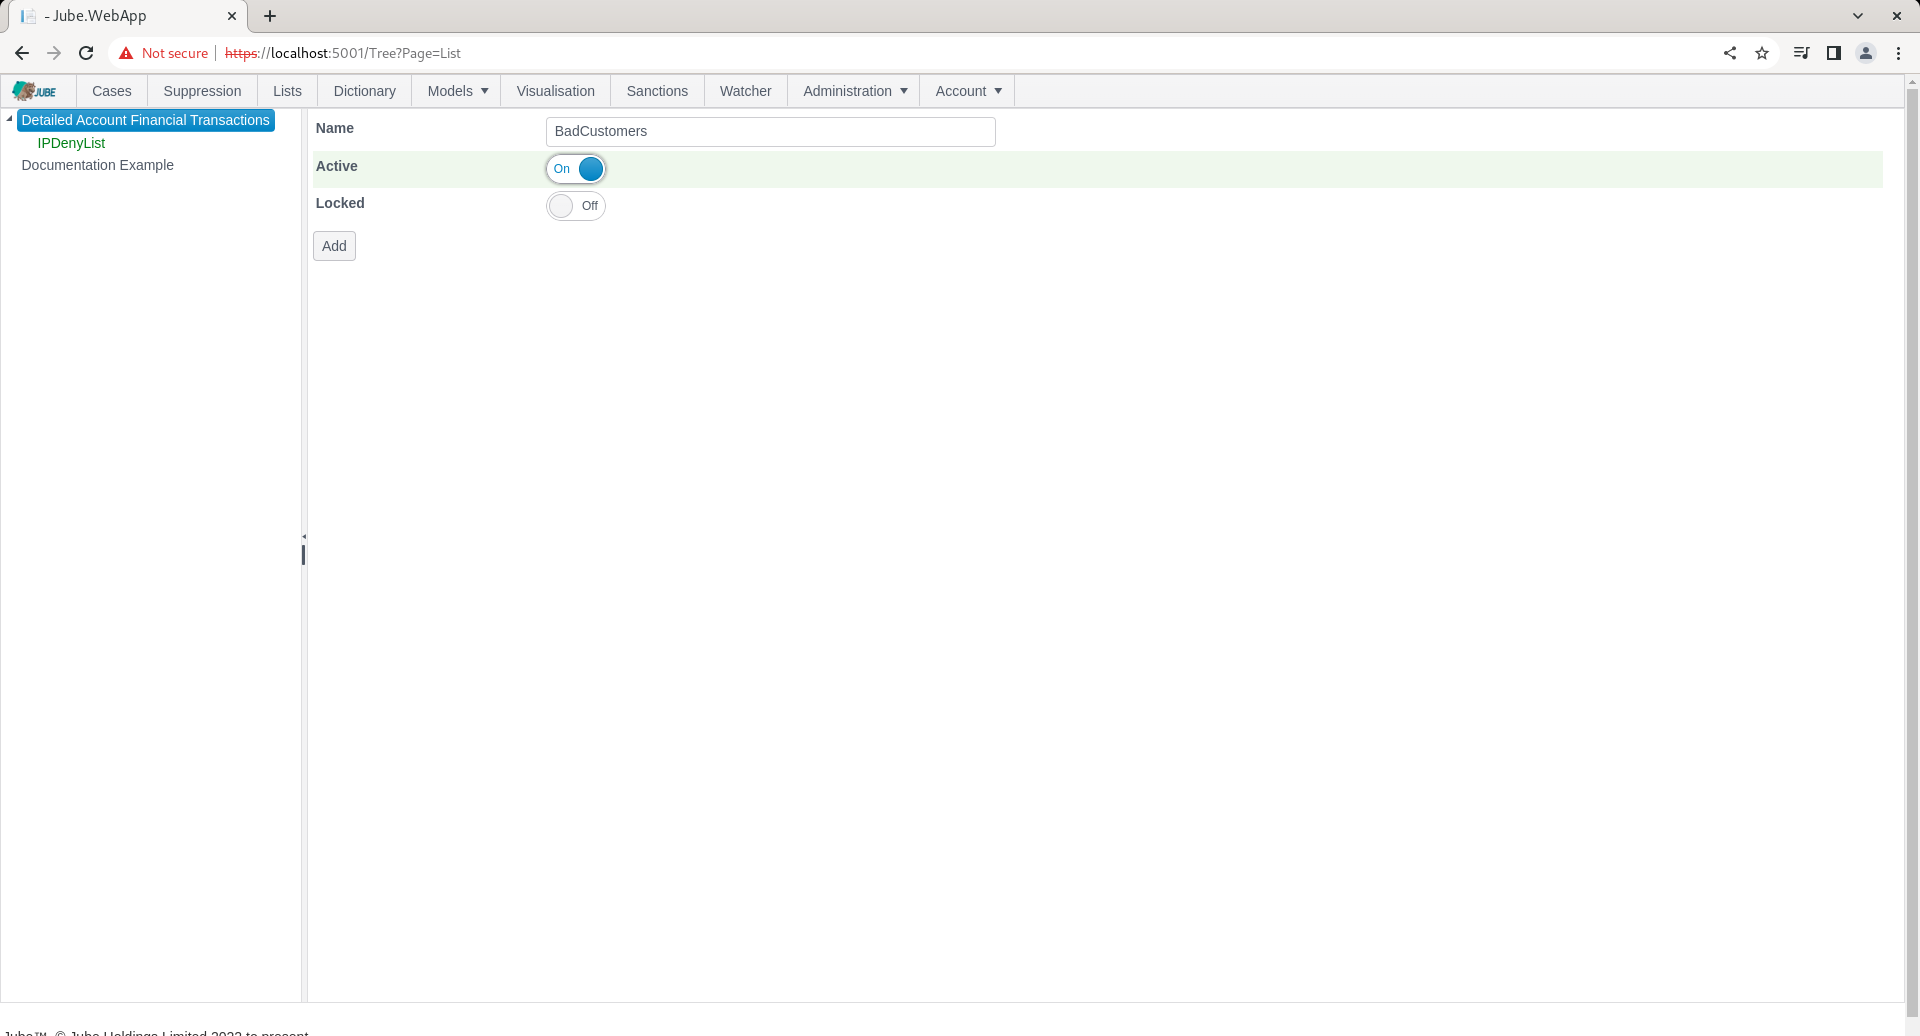Select the Documentation Example tree item

[x=97, y=165]
